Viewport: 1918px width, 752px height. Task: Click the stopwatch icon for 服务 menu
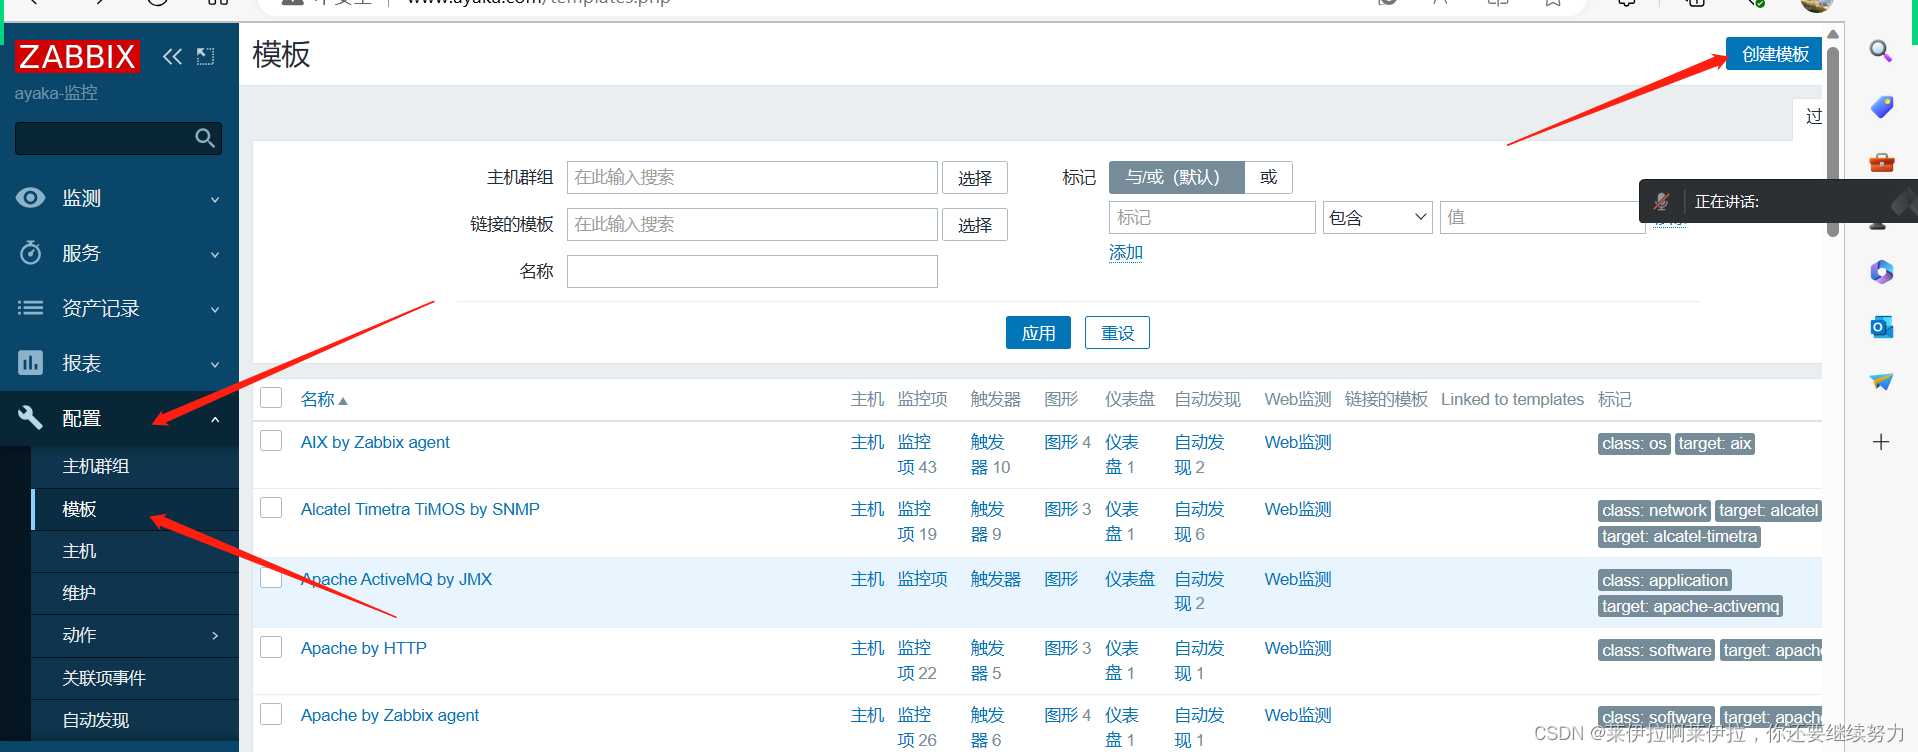click(31, 253)
